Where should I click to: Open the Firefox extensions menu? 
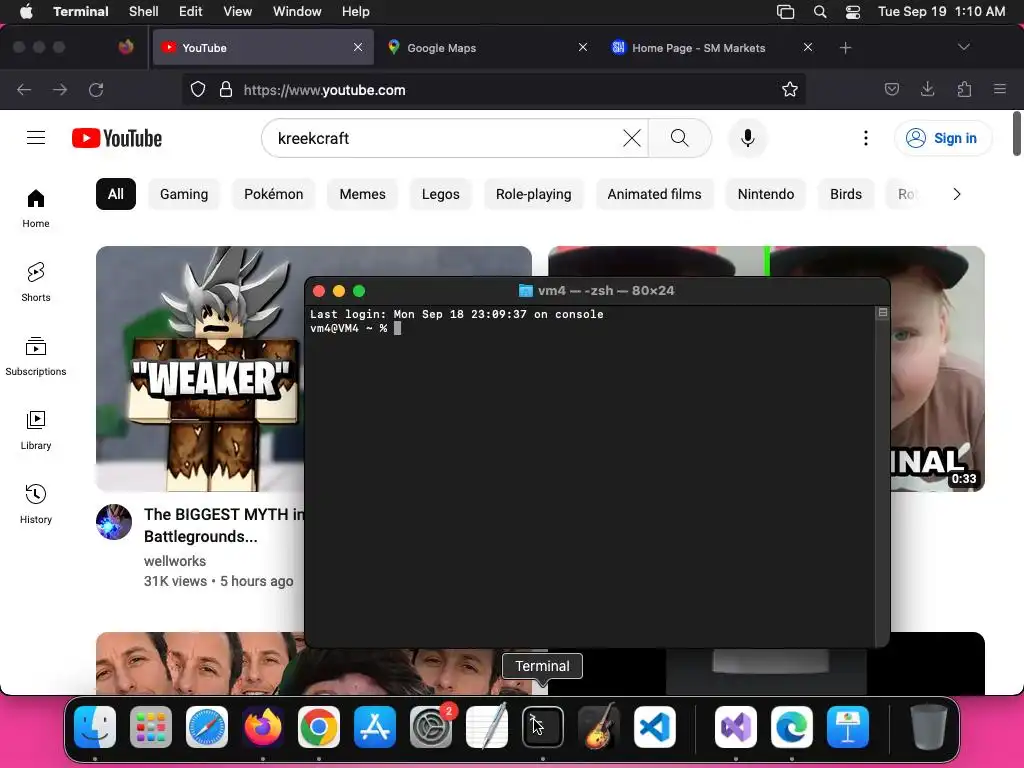tap(964, 89)
